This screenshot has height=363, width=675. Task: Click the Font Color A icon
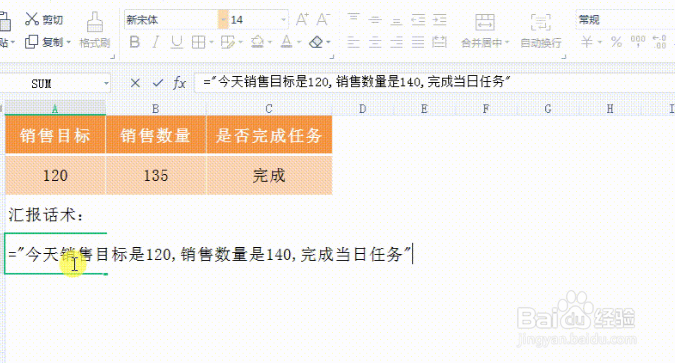(286, 42)
